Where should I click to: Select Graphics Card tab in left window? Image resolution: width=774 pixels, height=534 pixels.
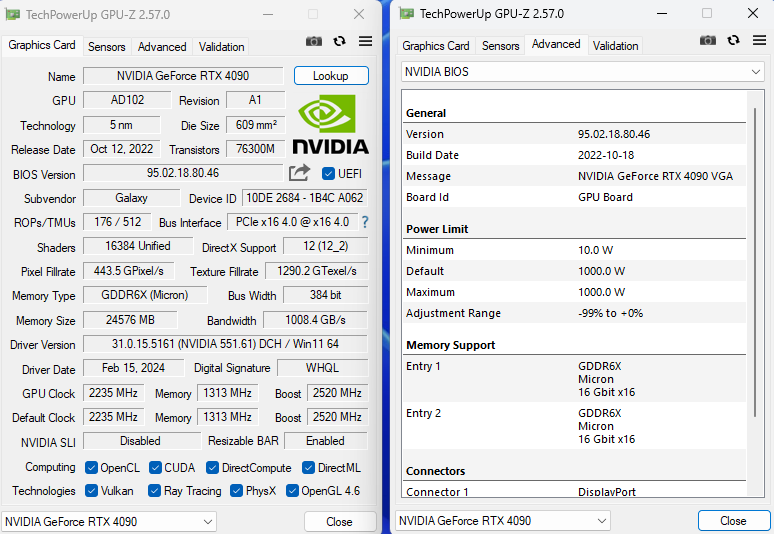coord(42,45)
